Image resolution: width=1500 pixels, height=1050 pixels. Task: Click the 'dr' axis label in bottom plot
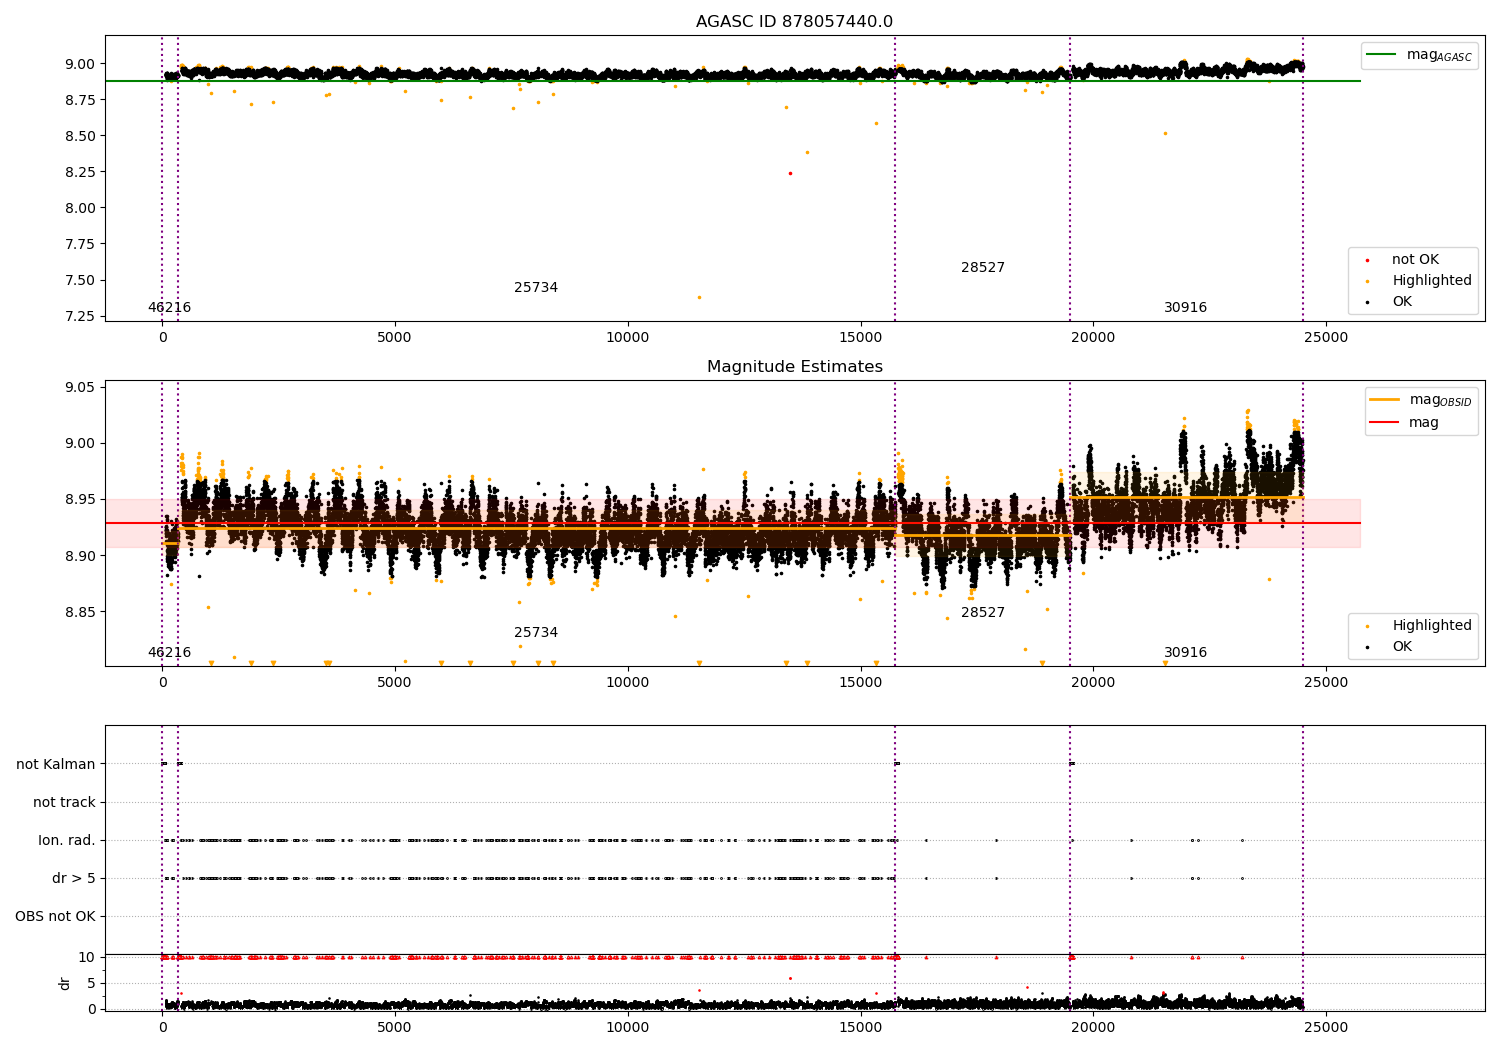pos(65,983)
